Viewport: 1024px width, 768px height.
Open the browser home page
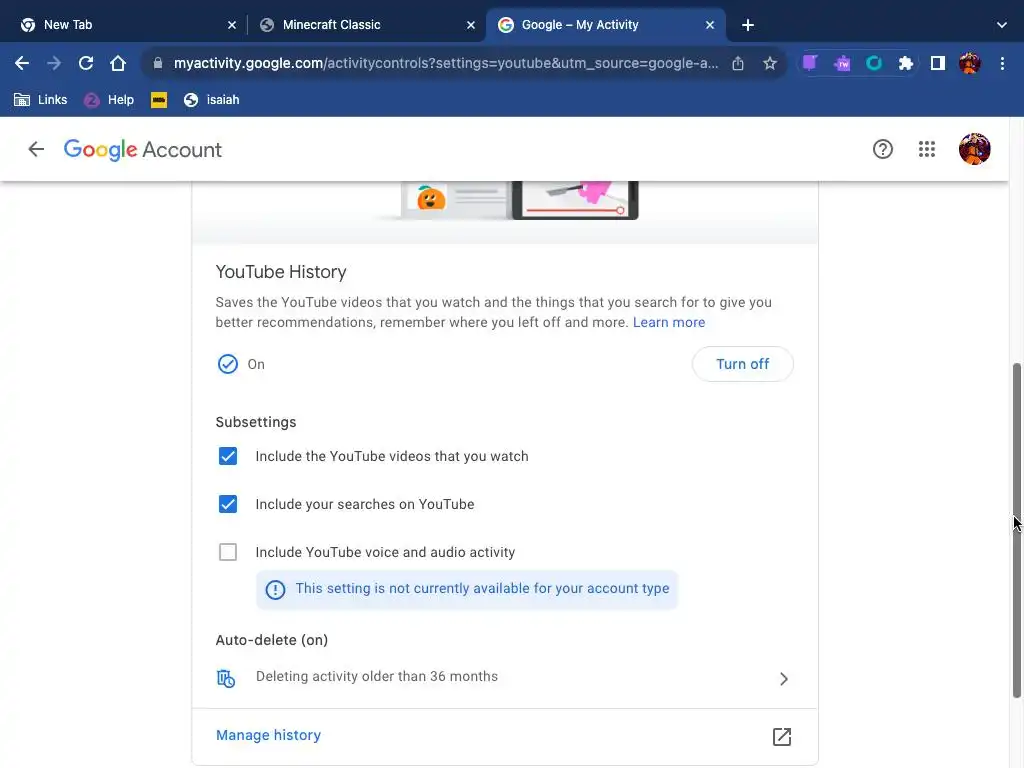[118, 63]
